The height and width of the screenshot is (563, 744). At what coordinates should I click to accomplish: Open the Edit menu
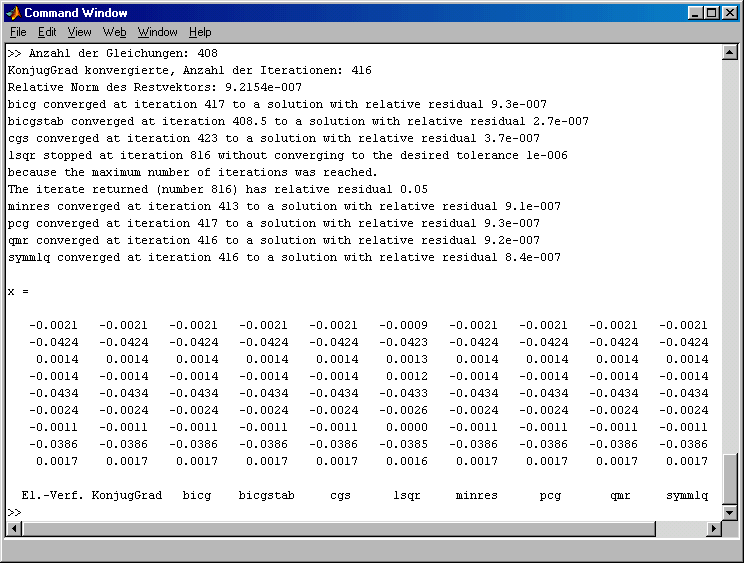pyautogui.click(x=47, y=32)
